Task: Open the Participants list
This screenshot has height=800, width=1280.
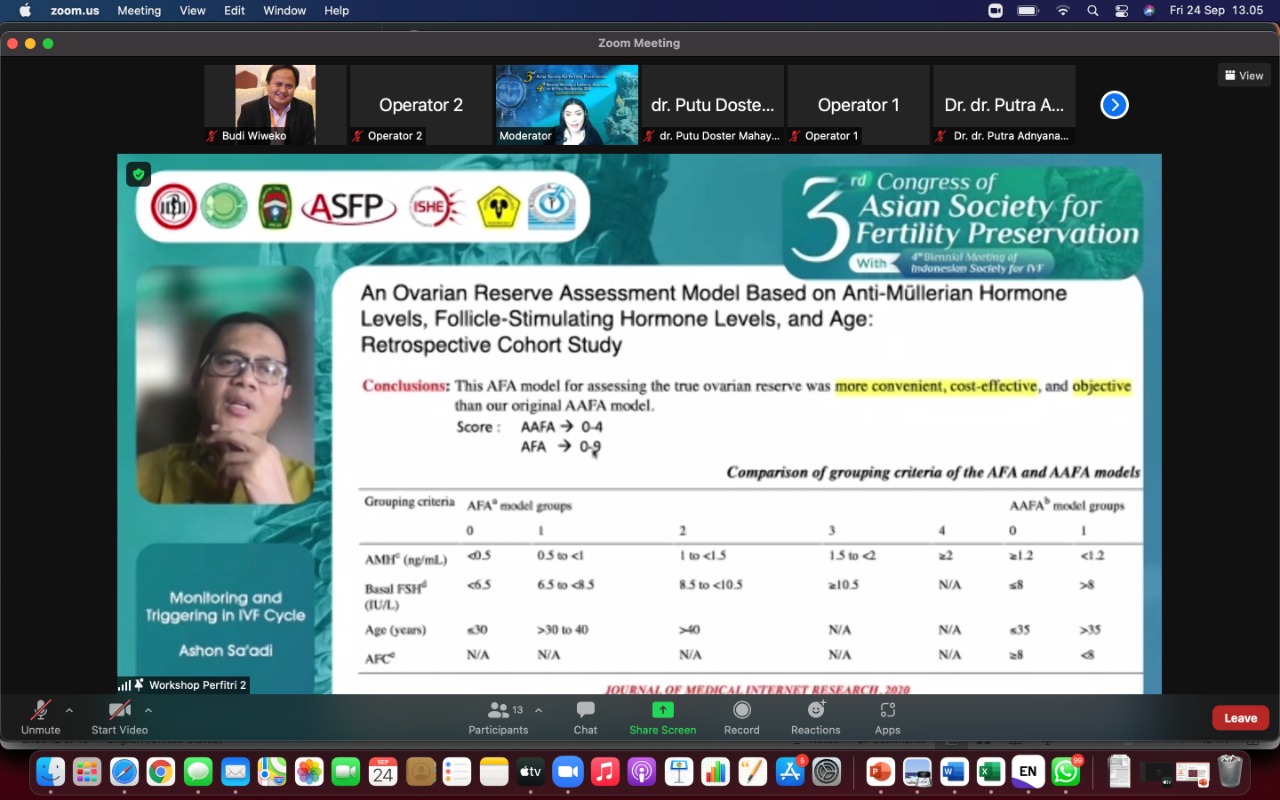Action: (498, 716)
